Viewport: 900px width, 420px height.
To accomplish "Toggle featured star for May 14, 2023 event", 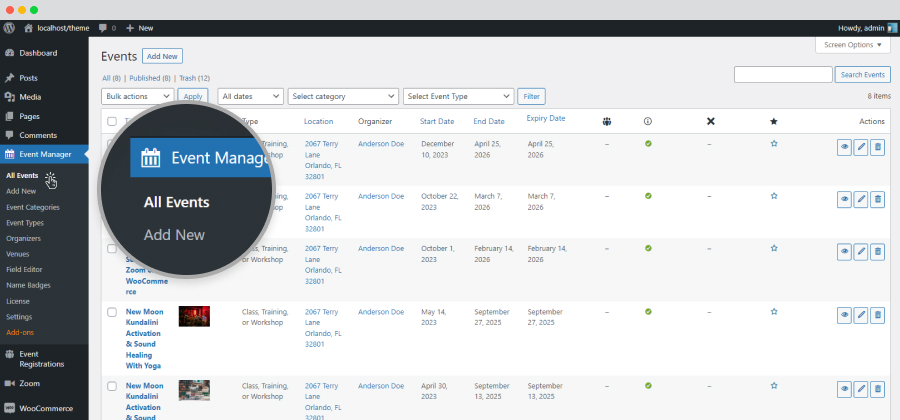I will [x=774, y=312].
